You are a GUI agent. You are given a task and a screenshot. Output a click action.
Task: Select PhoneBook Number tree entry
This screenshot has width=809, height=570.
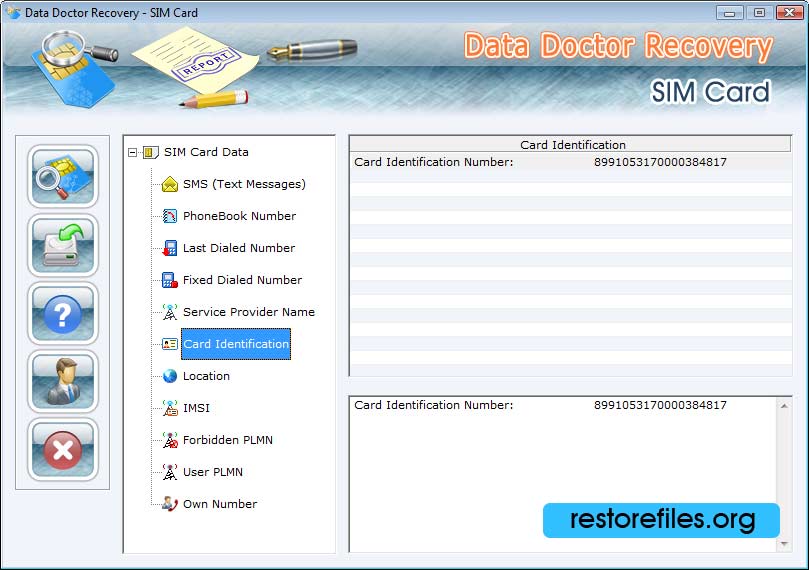tap(239, 216)
